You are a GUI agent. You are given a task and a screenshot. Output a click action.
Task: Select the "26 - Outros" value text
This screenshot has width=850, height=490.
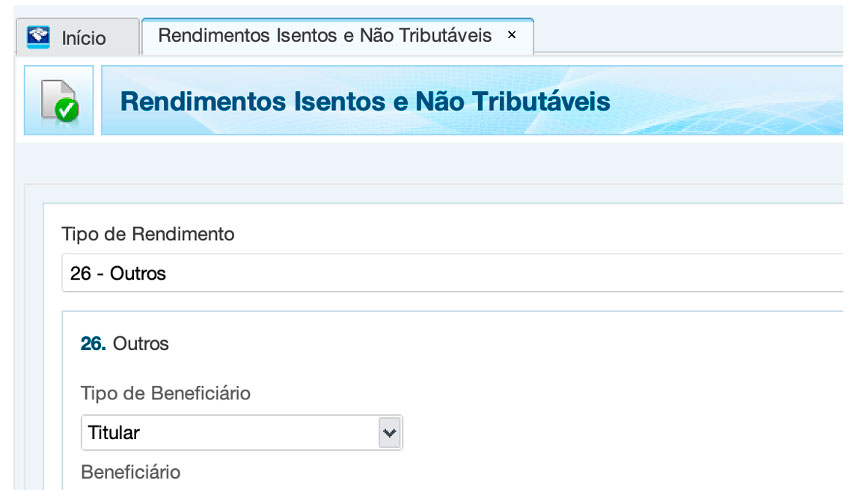[x=118, y=273]
